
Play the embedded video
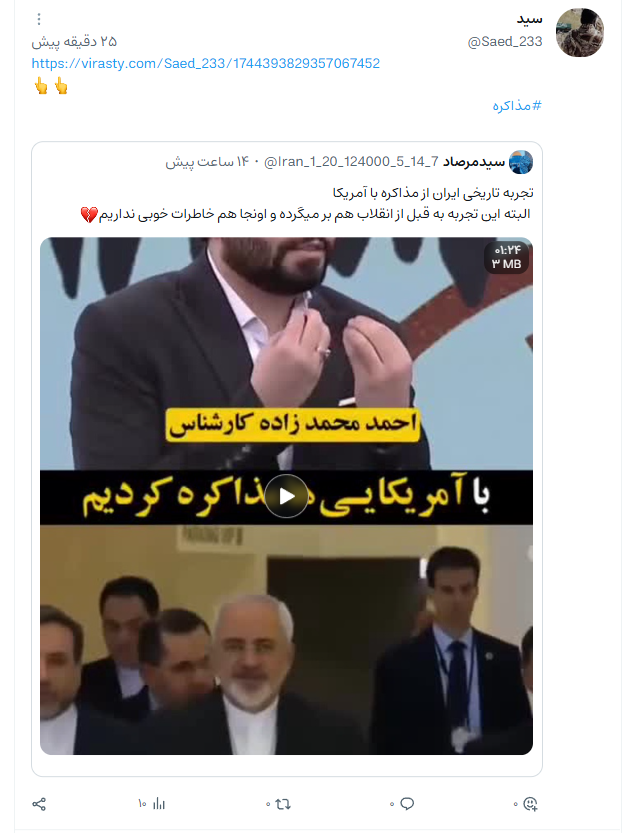click(286, 496)
